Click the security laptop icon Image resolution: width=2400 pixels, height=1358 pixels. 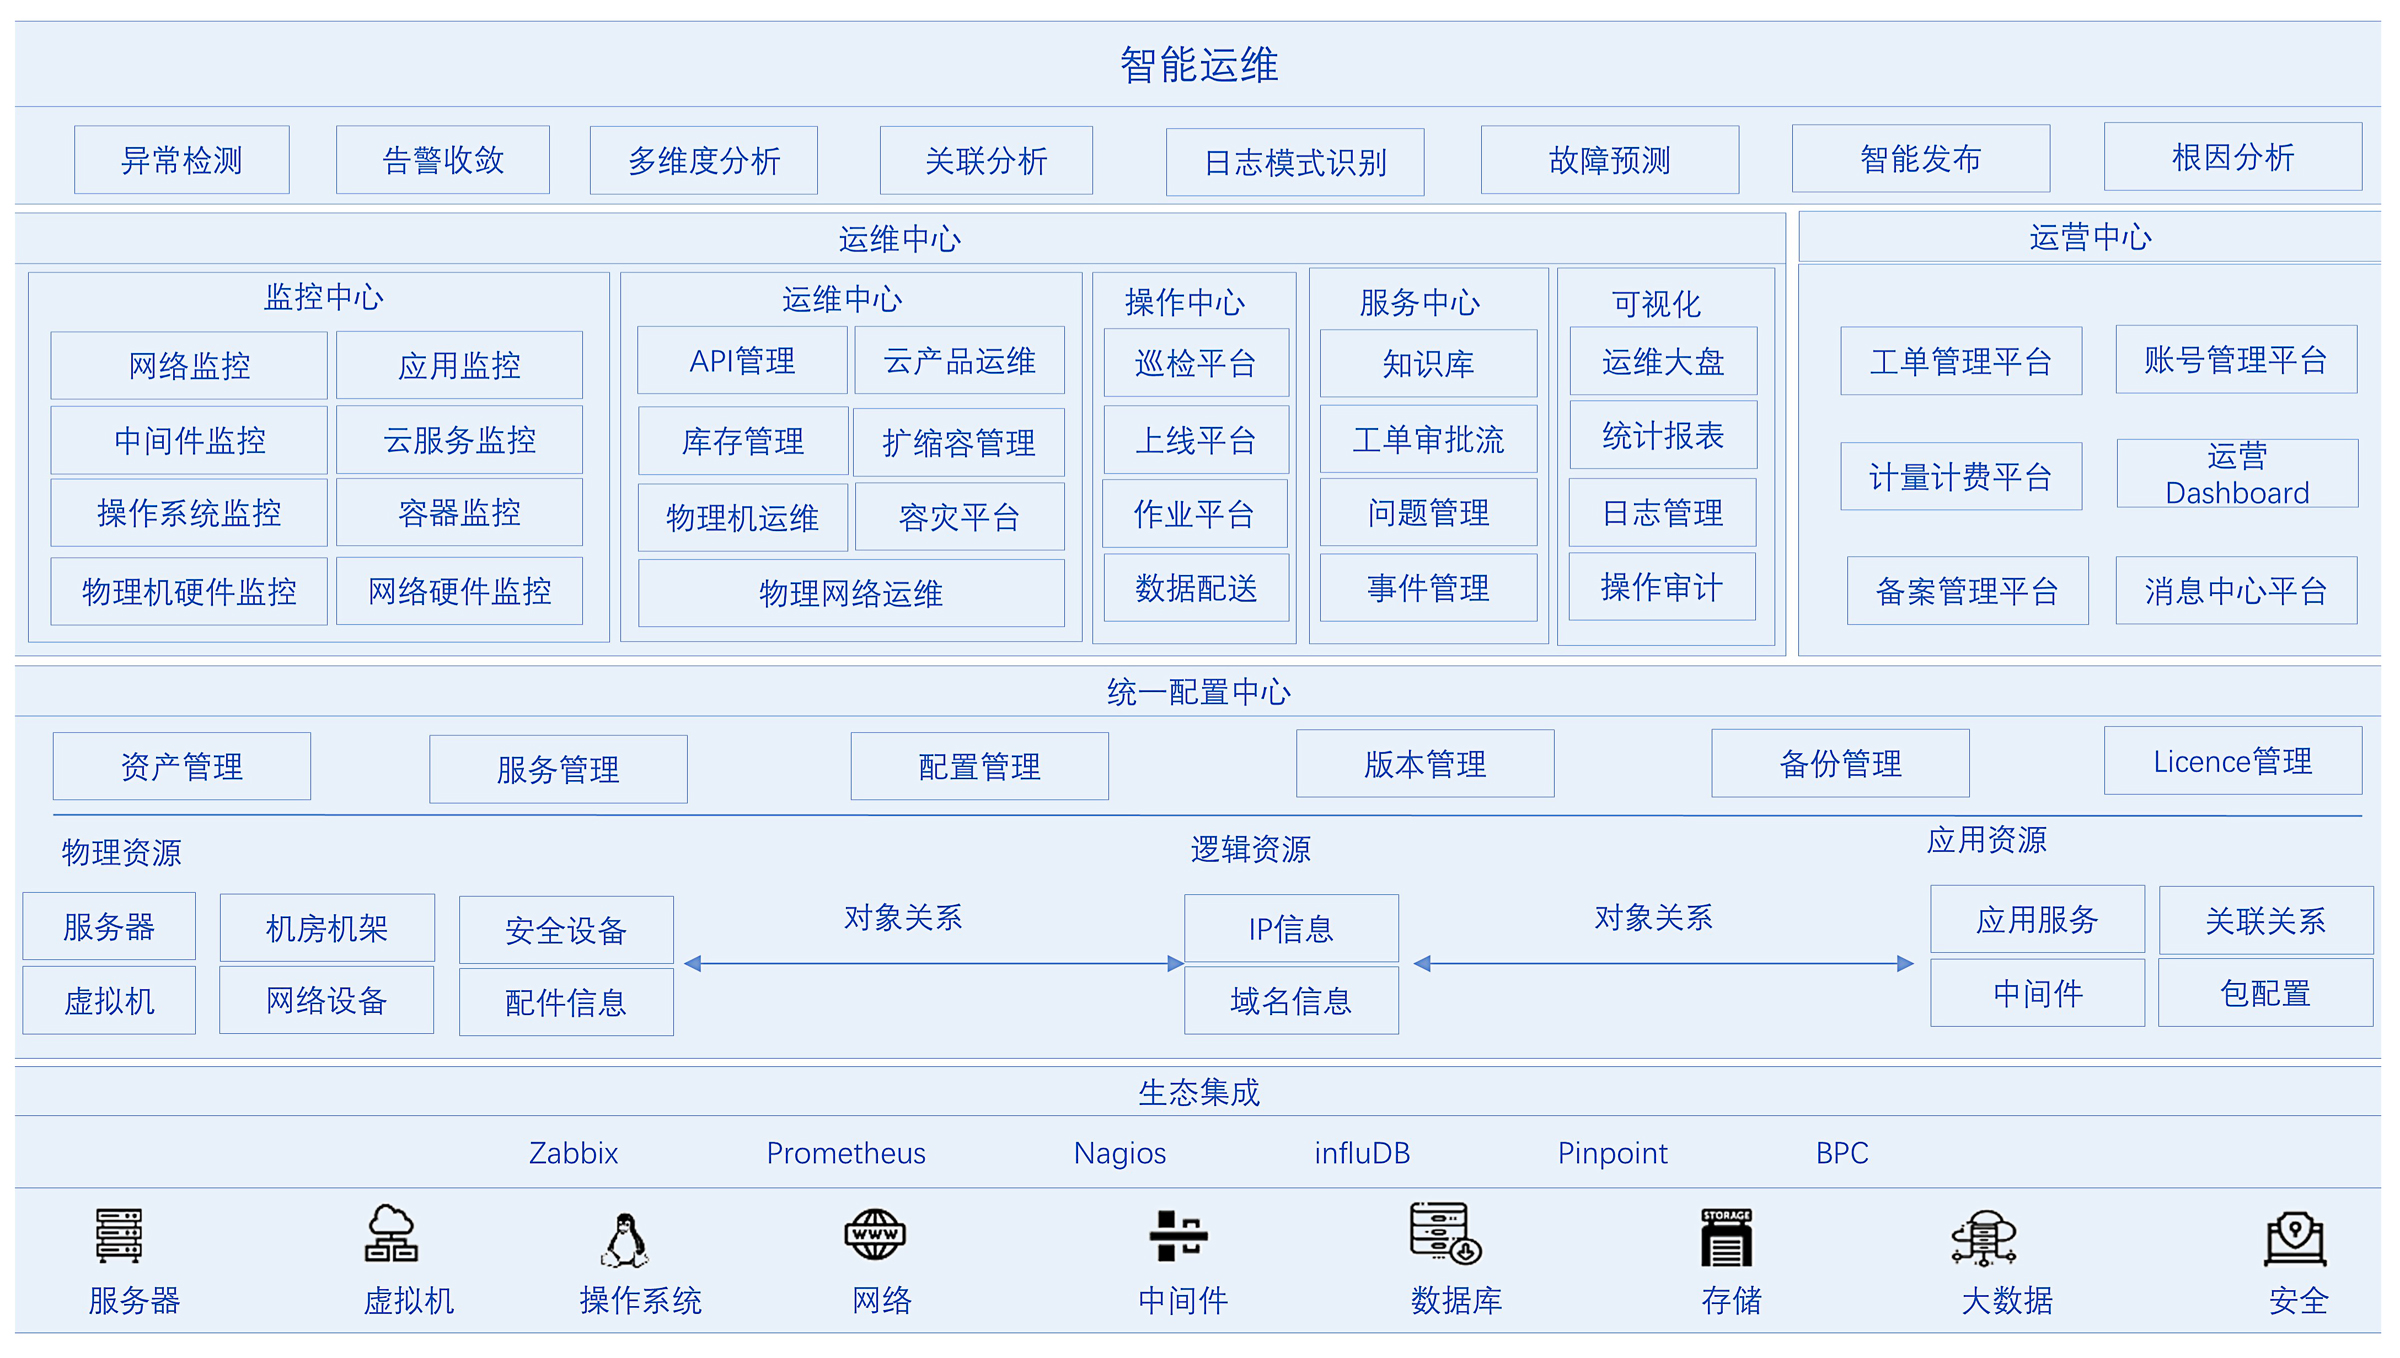click(2295, 1238)
